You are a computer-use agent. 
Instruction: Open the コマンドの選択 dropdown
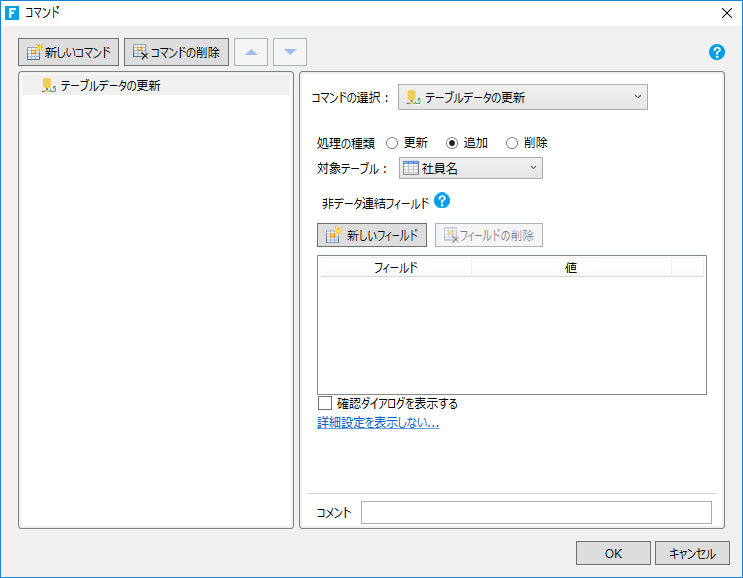(x=523, y=98)
